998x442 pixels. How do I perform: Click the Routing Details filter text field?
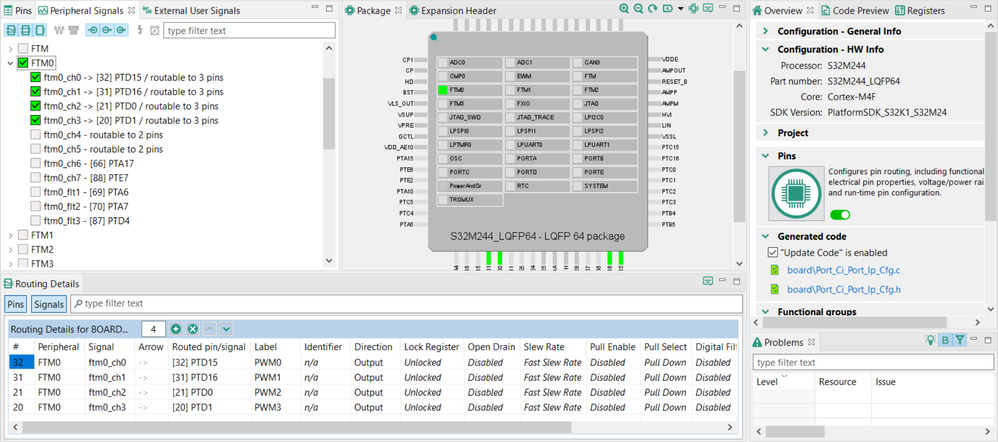406,304
